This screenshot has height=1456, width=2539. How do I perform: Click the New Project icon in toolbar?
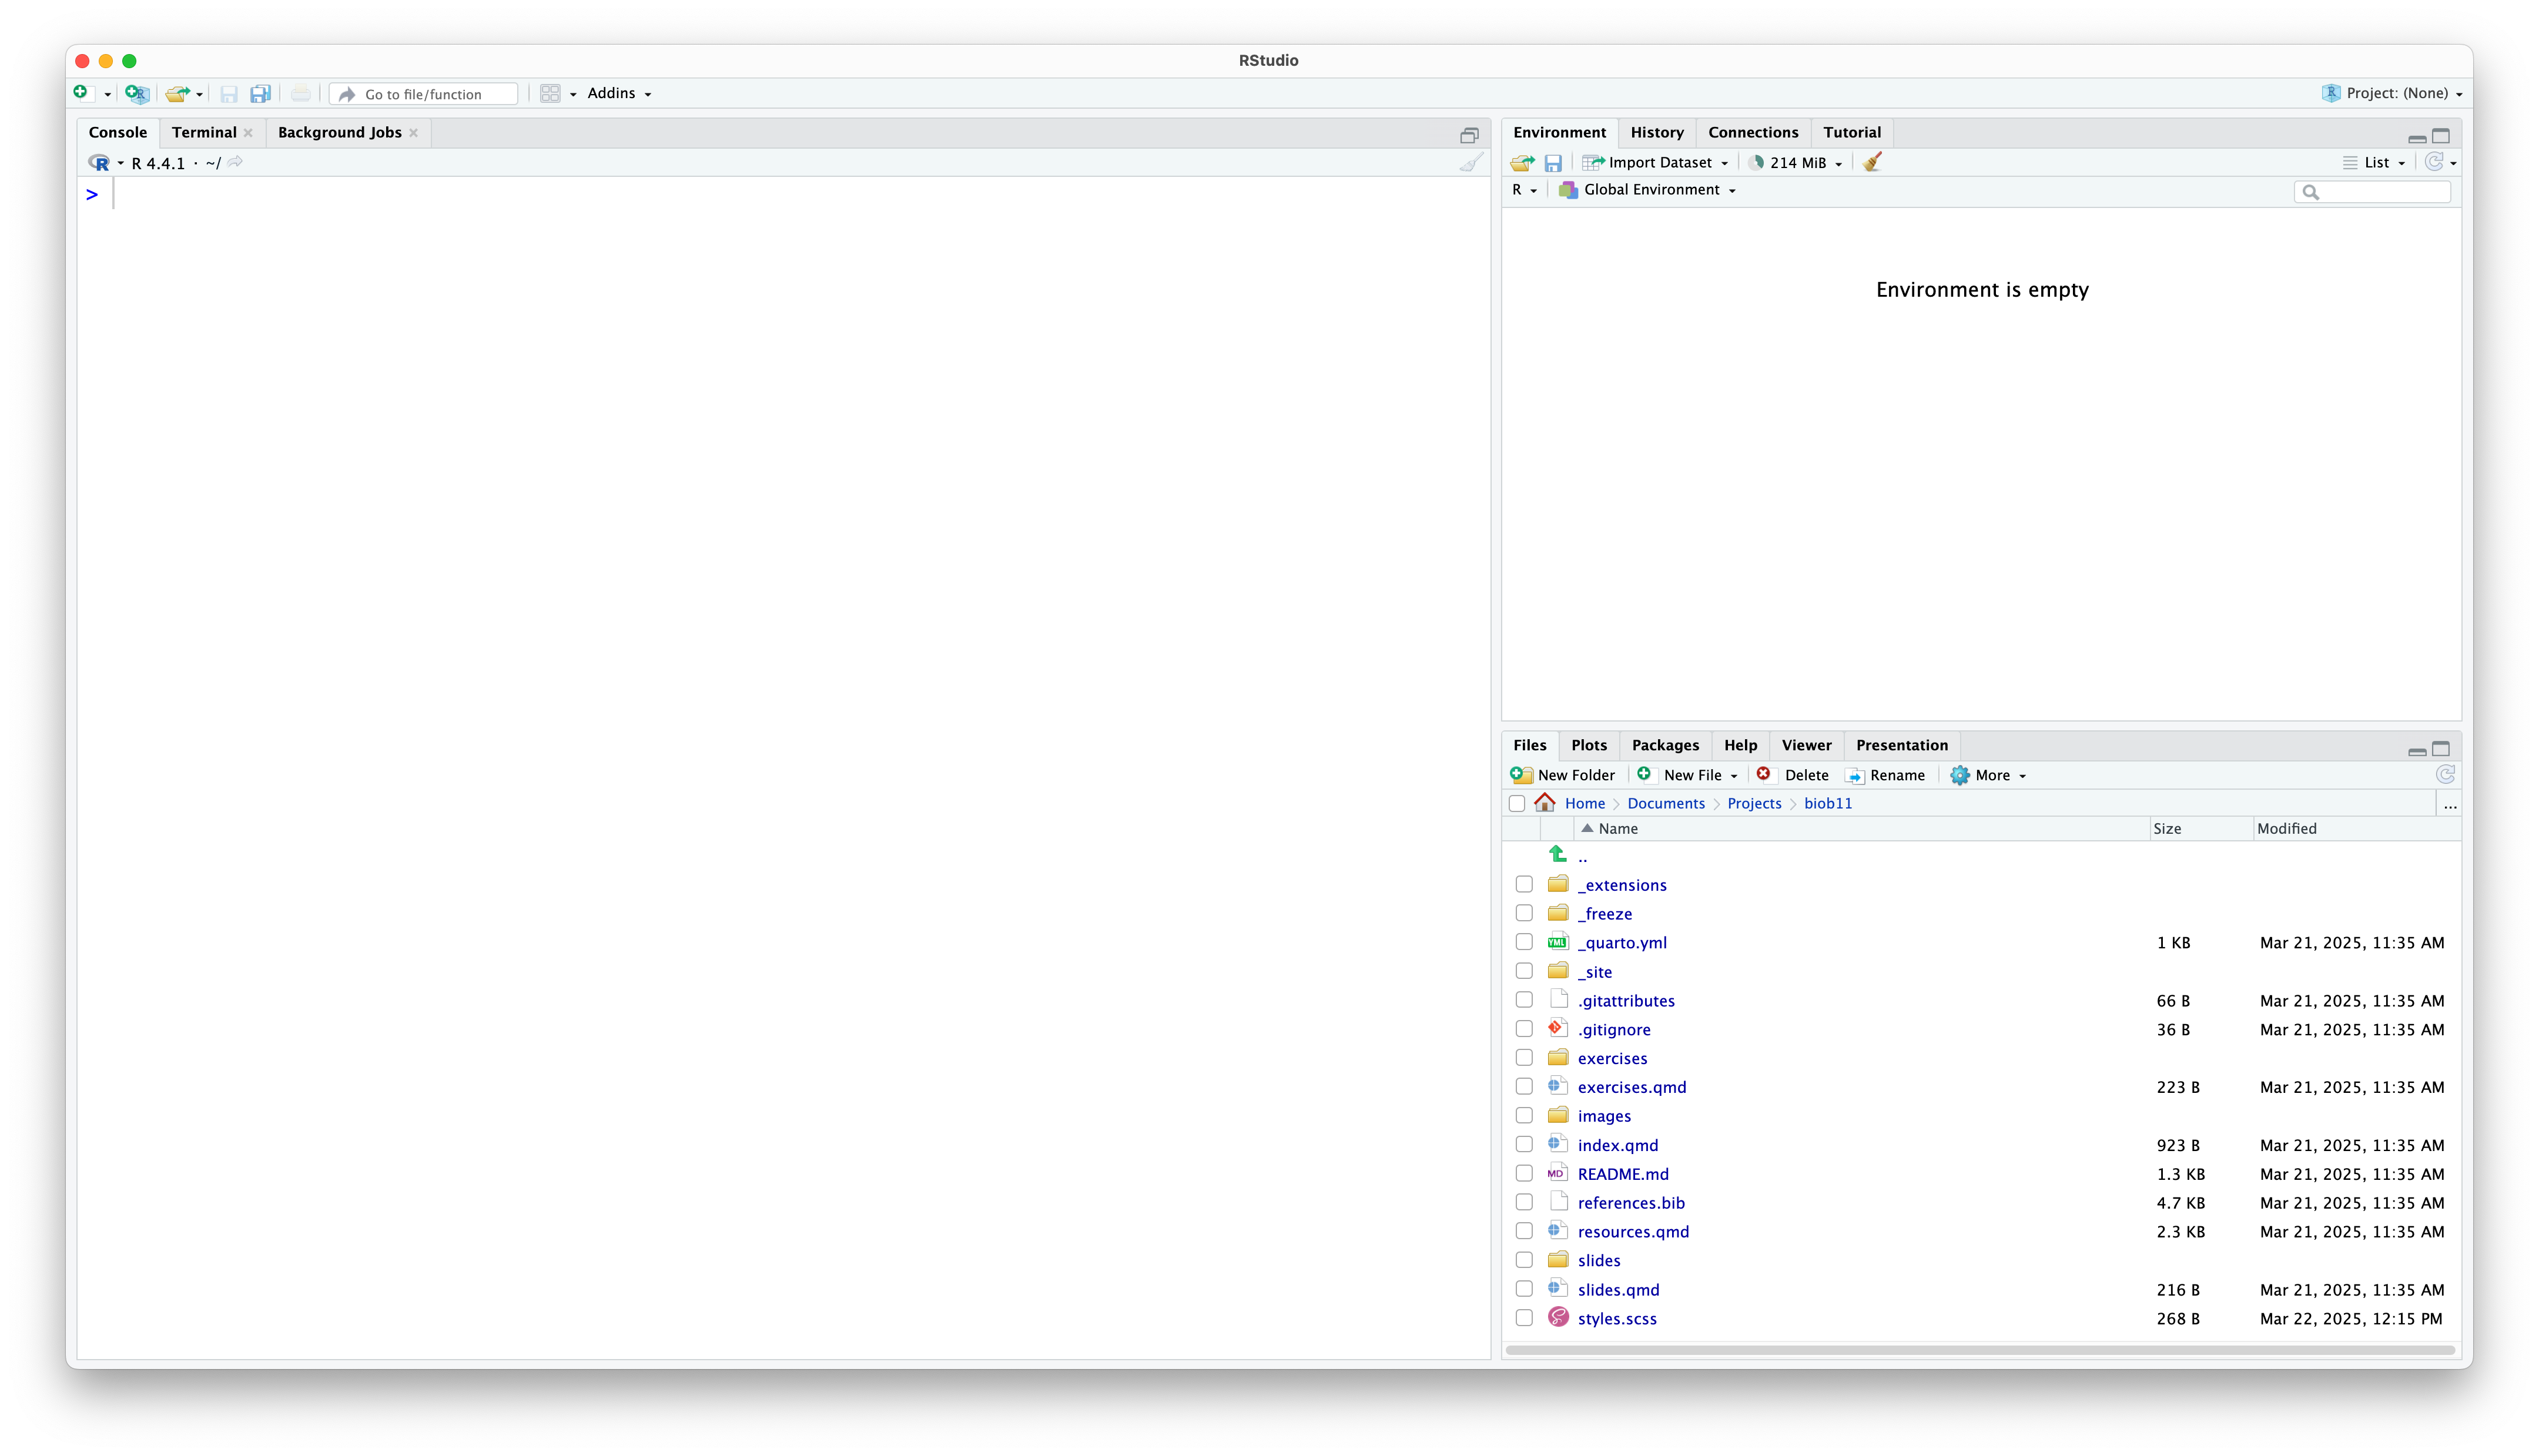[x=137, y=94]
